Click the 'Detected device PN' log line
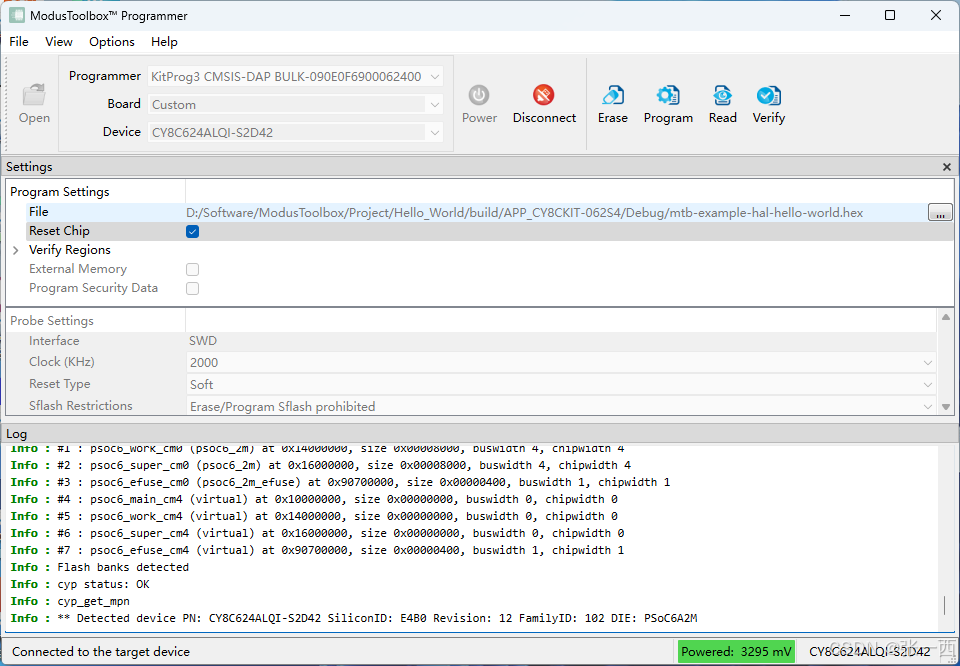Screen dimensions: 960x666 354,618
